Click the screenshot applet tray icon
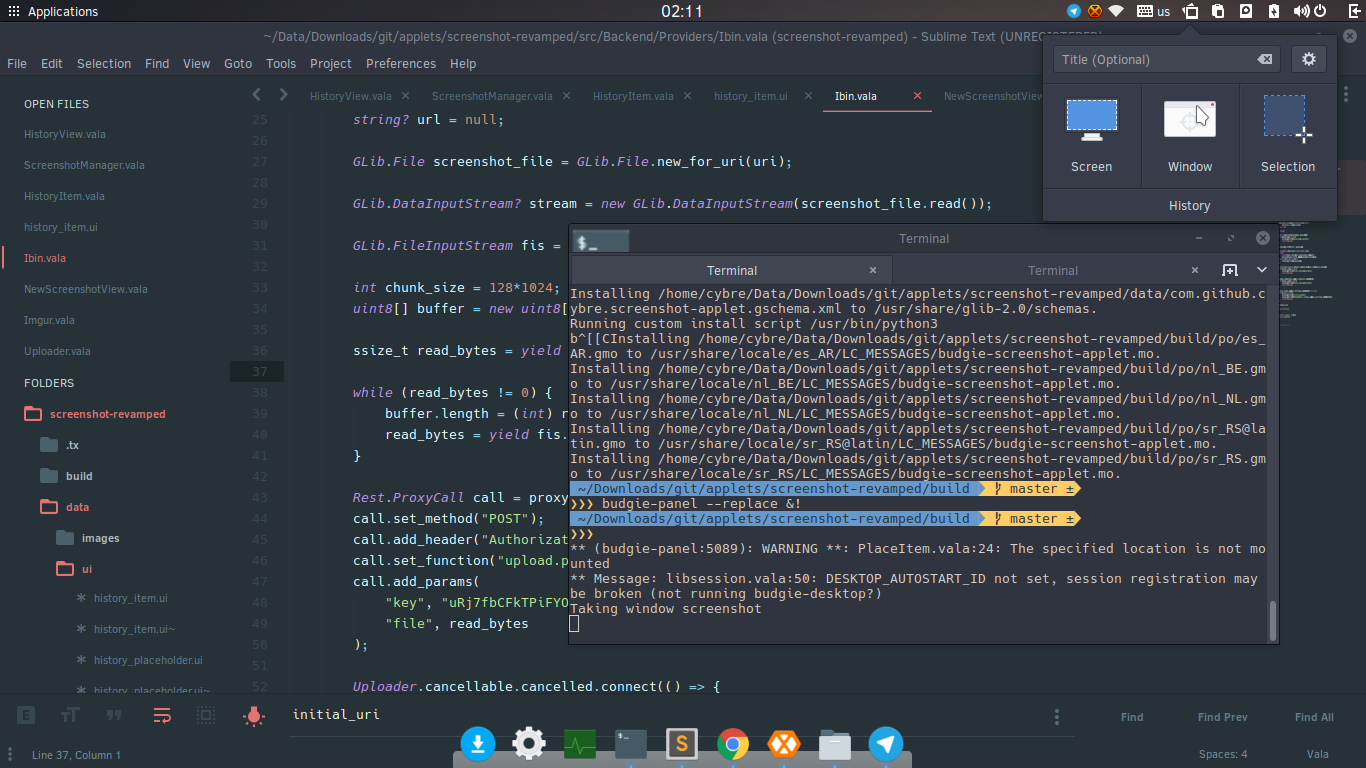 [x=1191, y=11]
